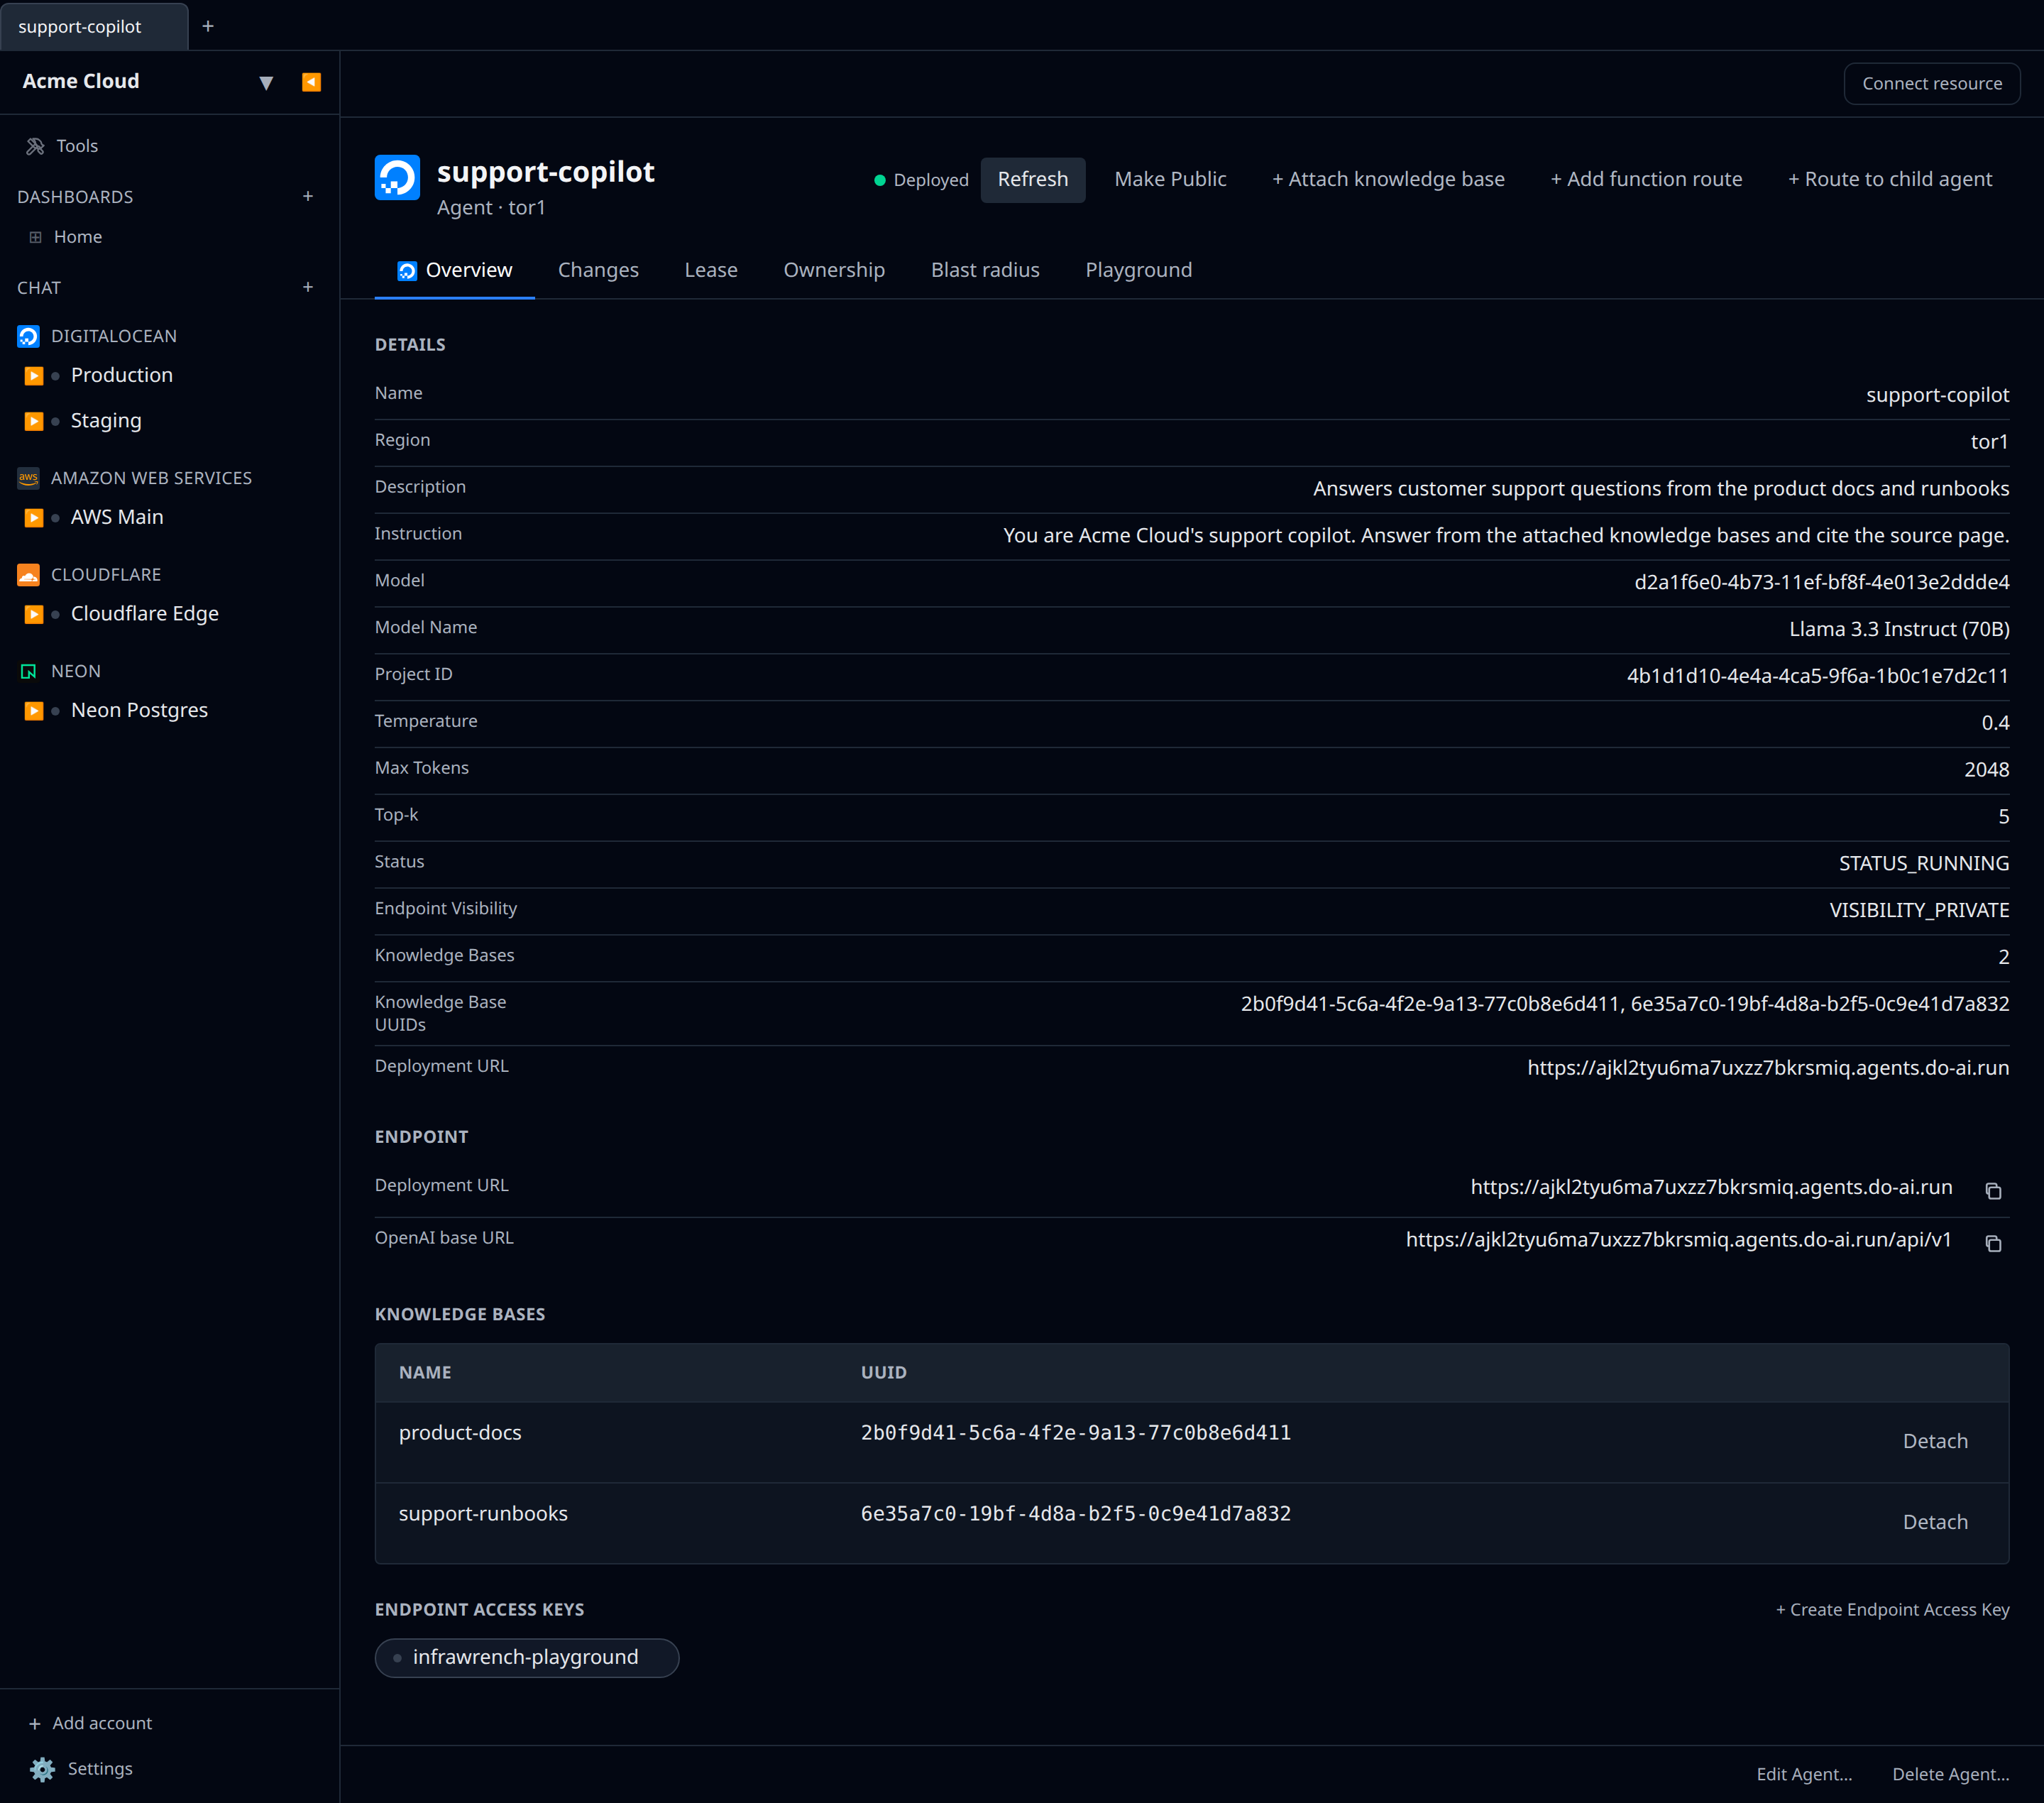Add a new dashboard with plus icon

pos(308,196)
